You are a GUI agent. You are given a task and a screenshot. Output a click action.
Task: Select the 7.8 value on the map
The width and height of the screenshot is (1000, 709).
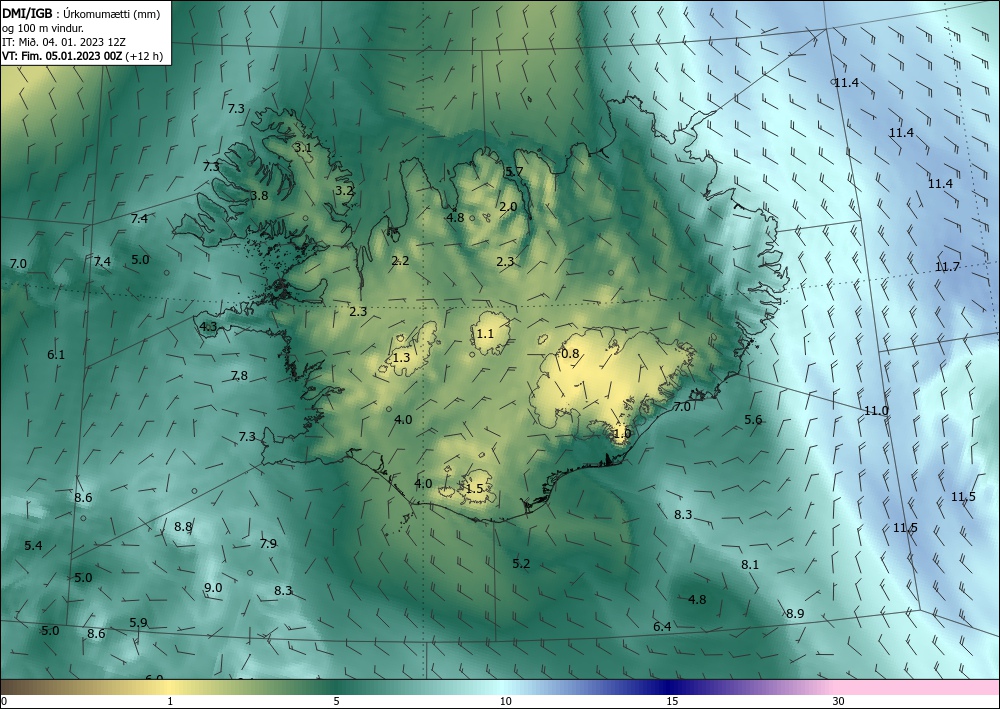pyautogui.click(x=239, y=376)
